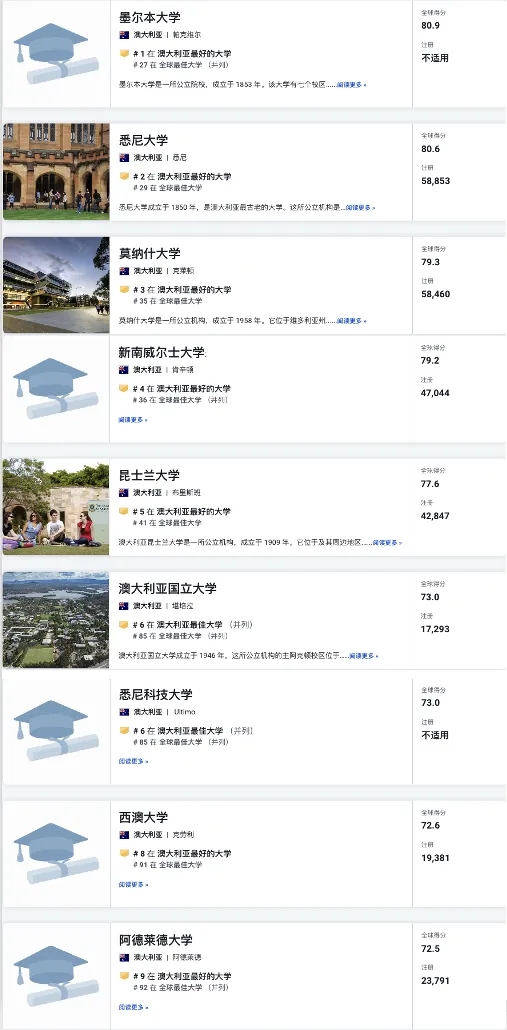Click the #1 ranking badge icon
This screenshot has width=507, height=1030.
(x=124, y=53)
